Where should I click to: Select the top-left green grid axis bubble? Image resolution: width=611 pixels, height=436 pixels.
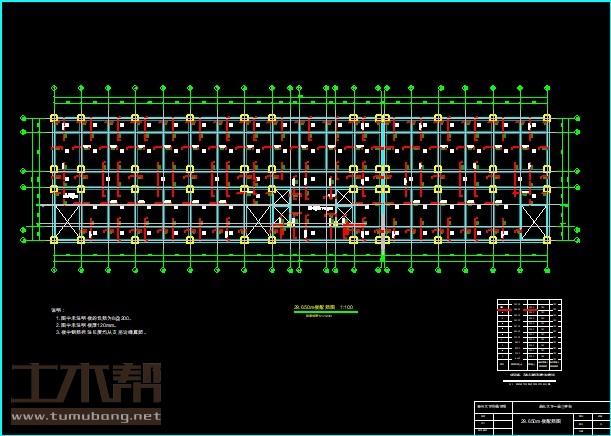point(55,88)
